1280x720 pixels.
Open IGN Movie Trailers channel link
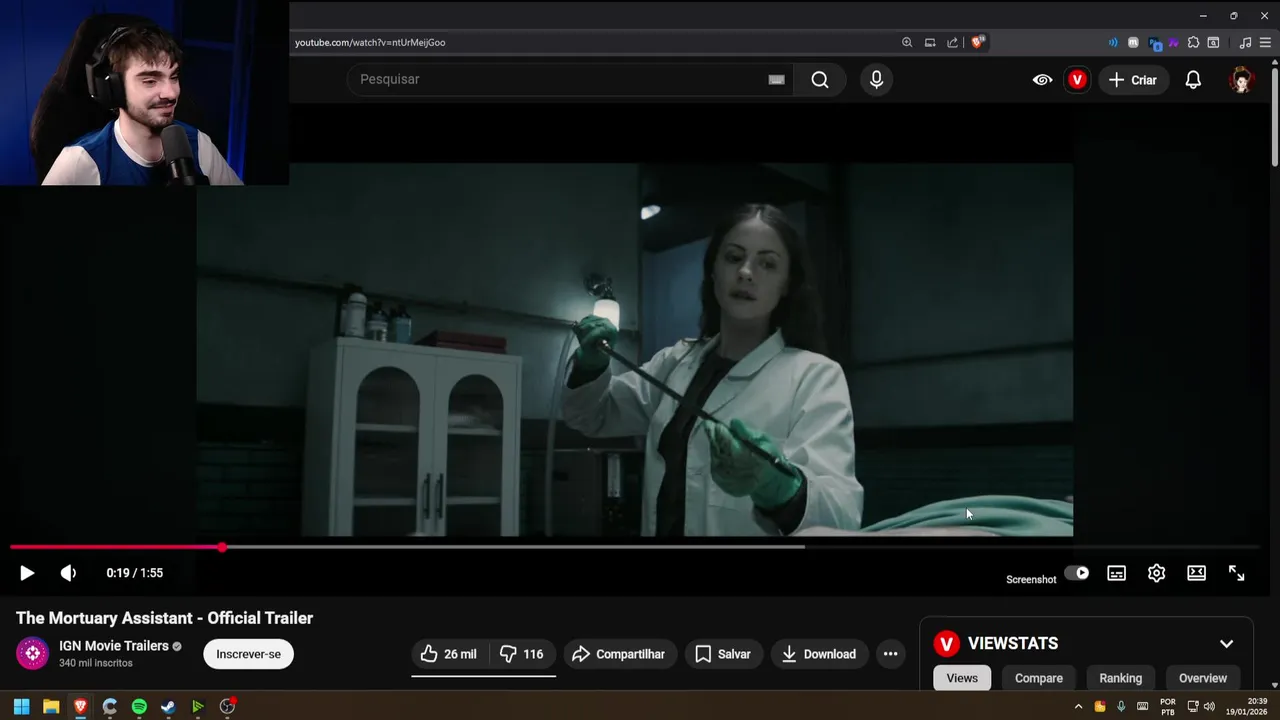point(113,646)
